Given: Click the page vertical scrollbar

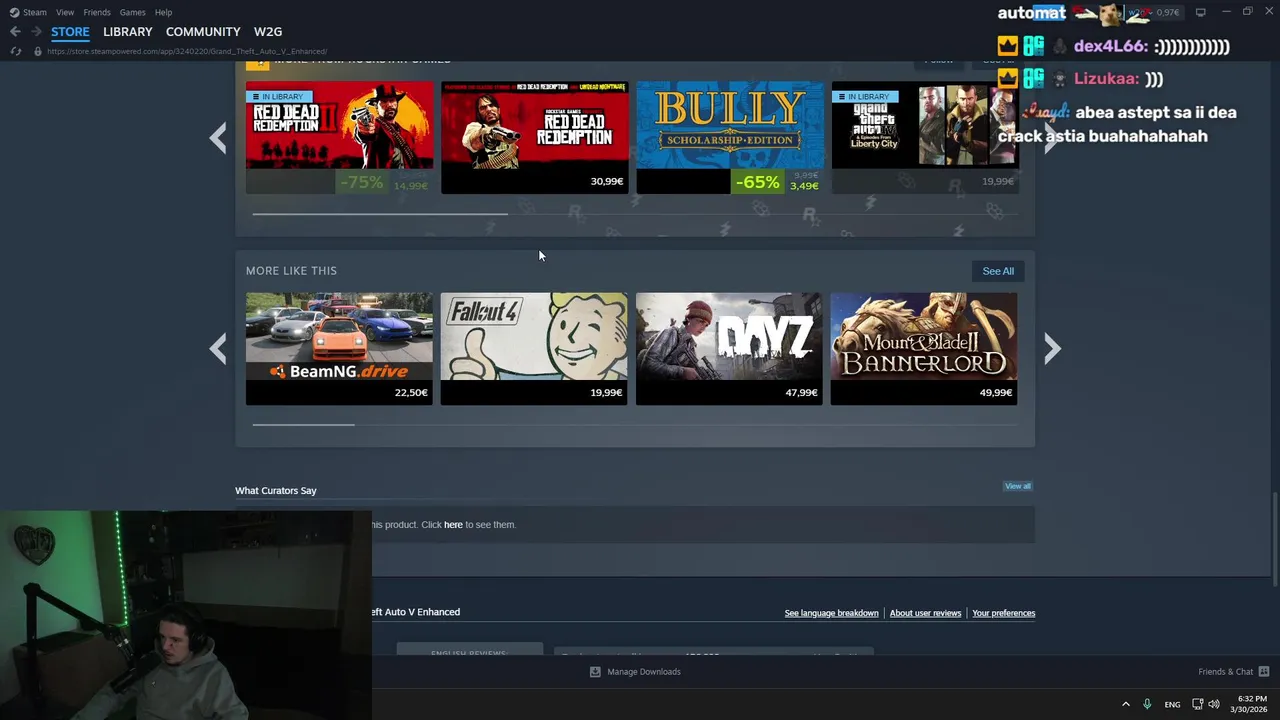Looking at the screenshot, I should (x=1274, y=540).
